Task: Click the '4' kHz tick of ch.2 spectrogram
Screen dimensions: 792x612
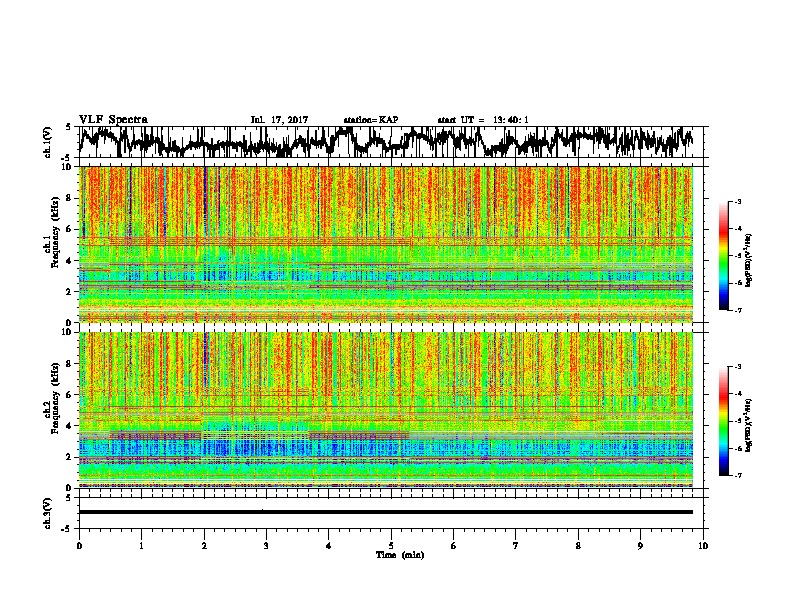Action: (70, 426)
